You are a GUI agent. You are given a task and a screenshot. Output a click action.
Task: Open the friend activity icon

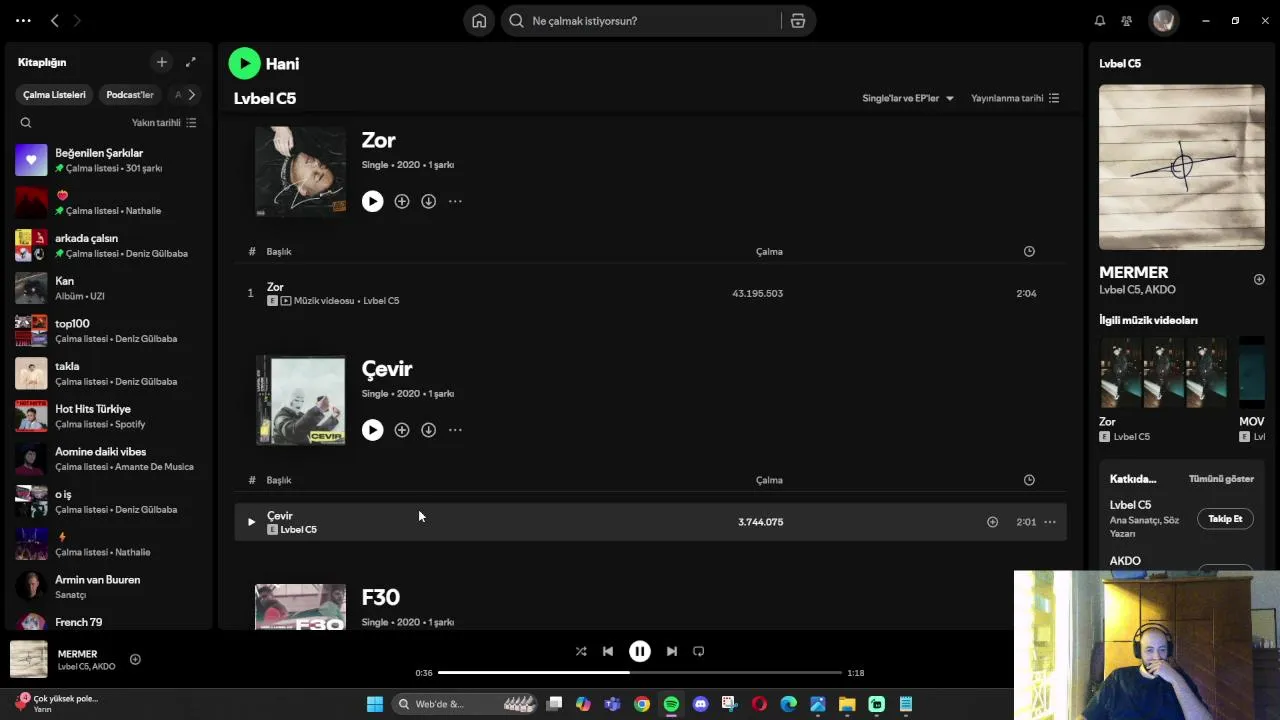coord(1127,21)
